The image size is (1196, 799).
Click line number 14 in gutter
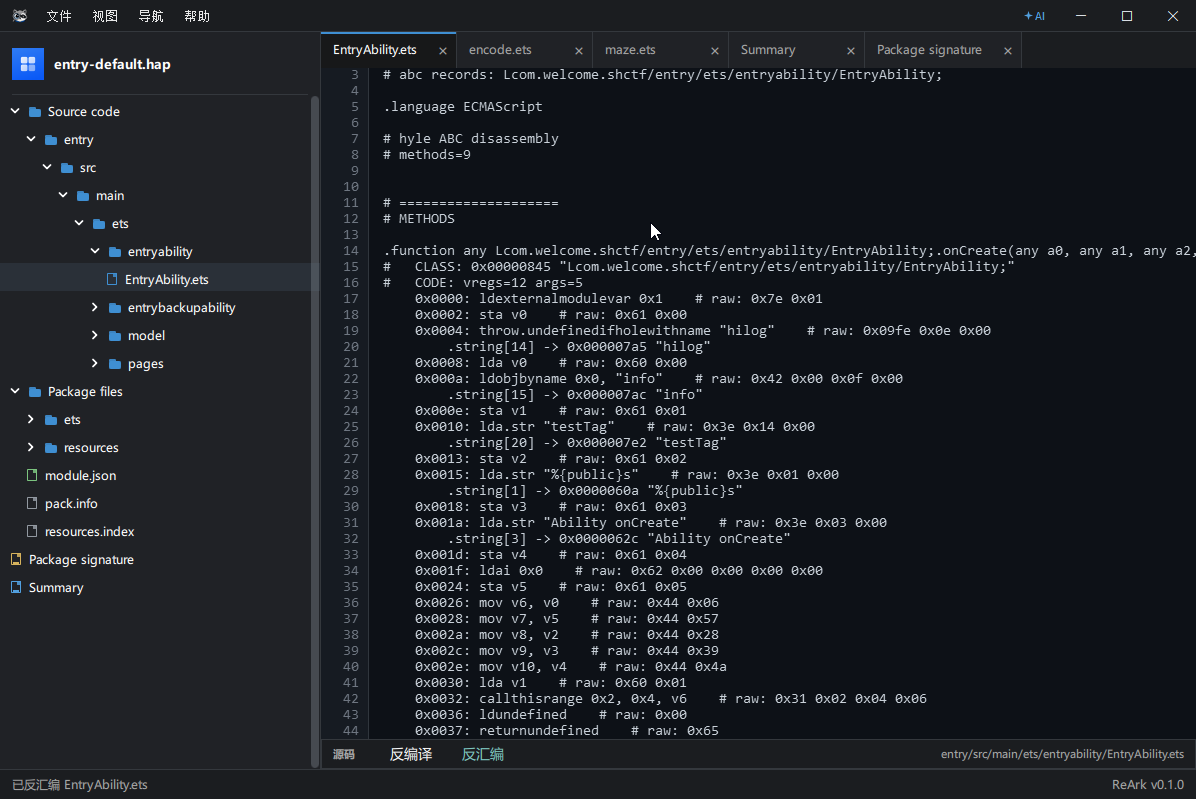pos(351,251)
